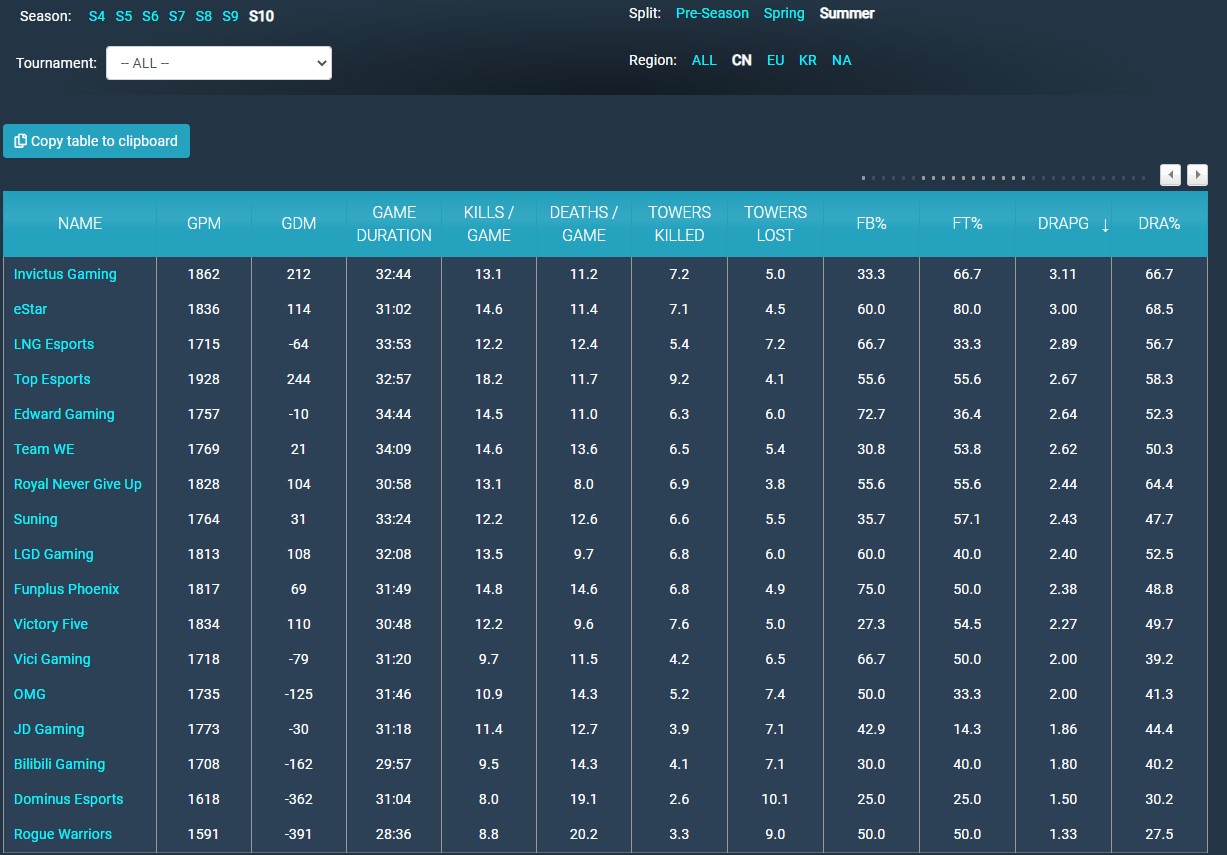Screen dimensions: 1227x855
Task: Select season S4
Action: [x=97, y=16]
